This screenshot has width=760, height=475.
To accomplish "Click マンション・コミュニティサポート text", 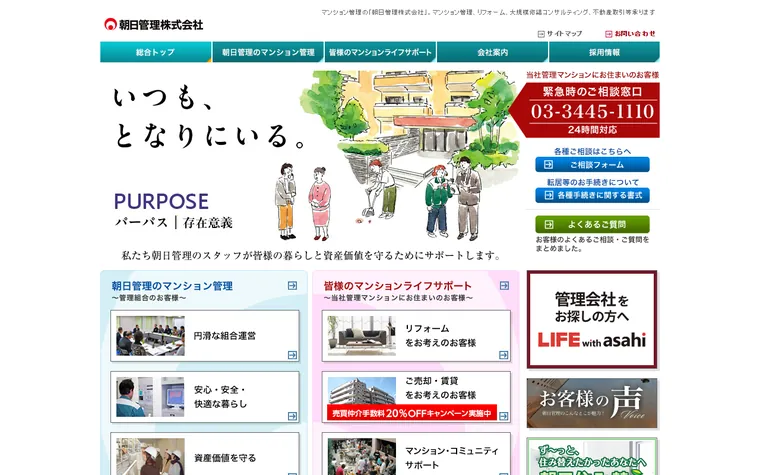I will 451,458.
